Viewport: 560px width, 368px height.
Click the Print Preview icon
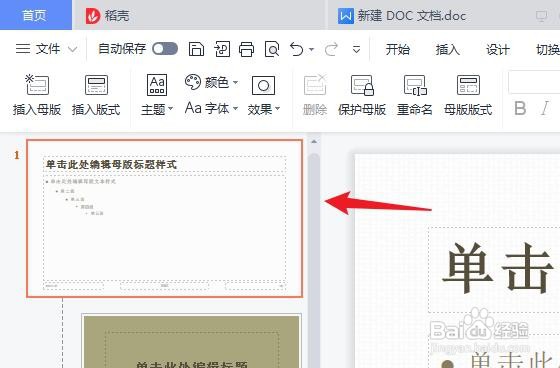pyautogui.click(x=272, y=49)
